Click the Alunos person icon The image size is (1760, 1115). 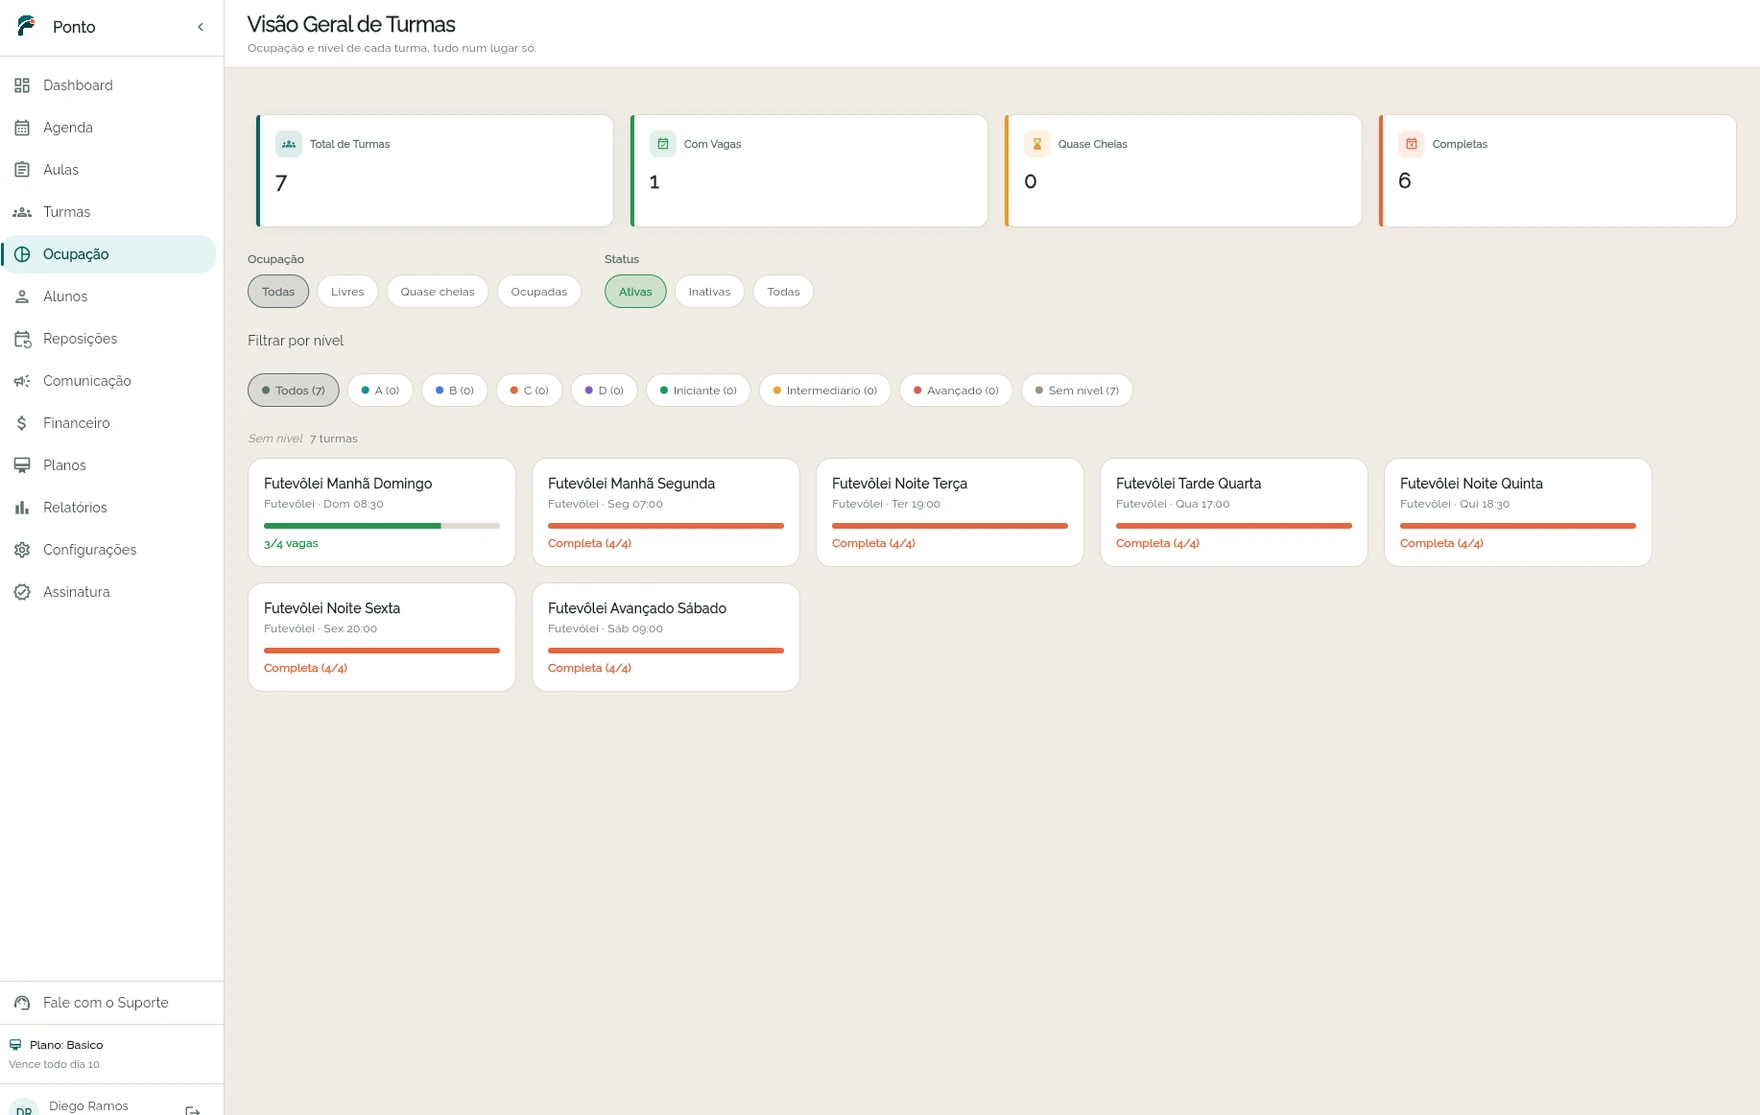point(22,296)
